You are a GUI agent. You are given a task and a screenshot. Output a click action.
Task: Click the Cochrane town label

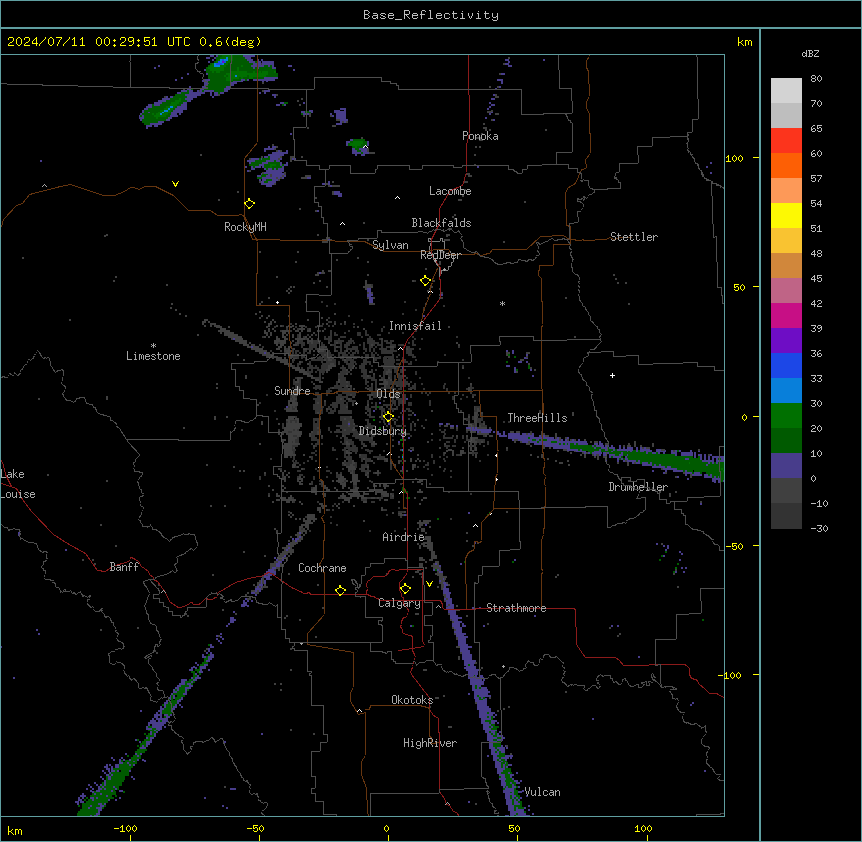[322, 568]
